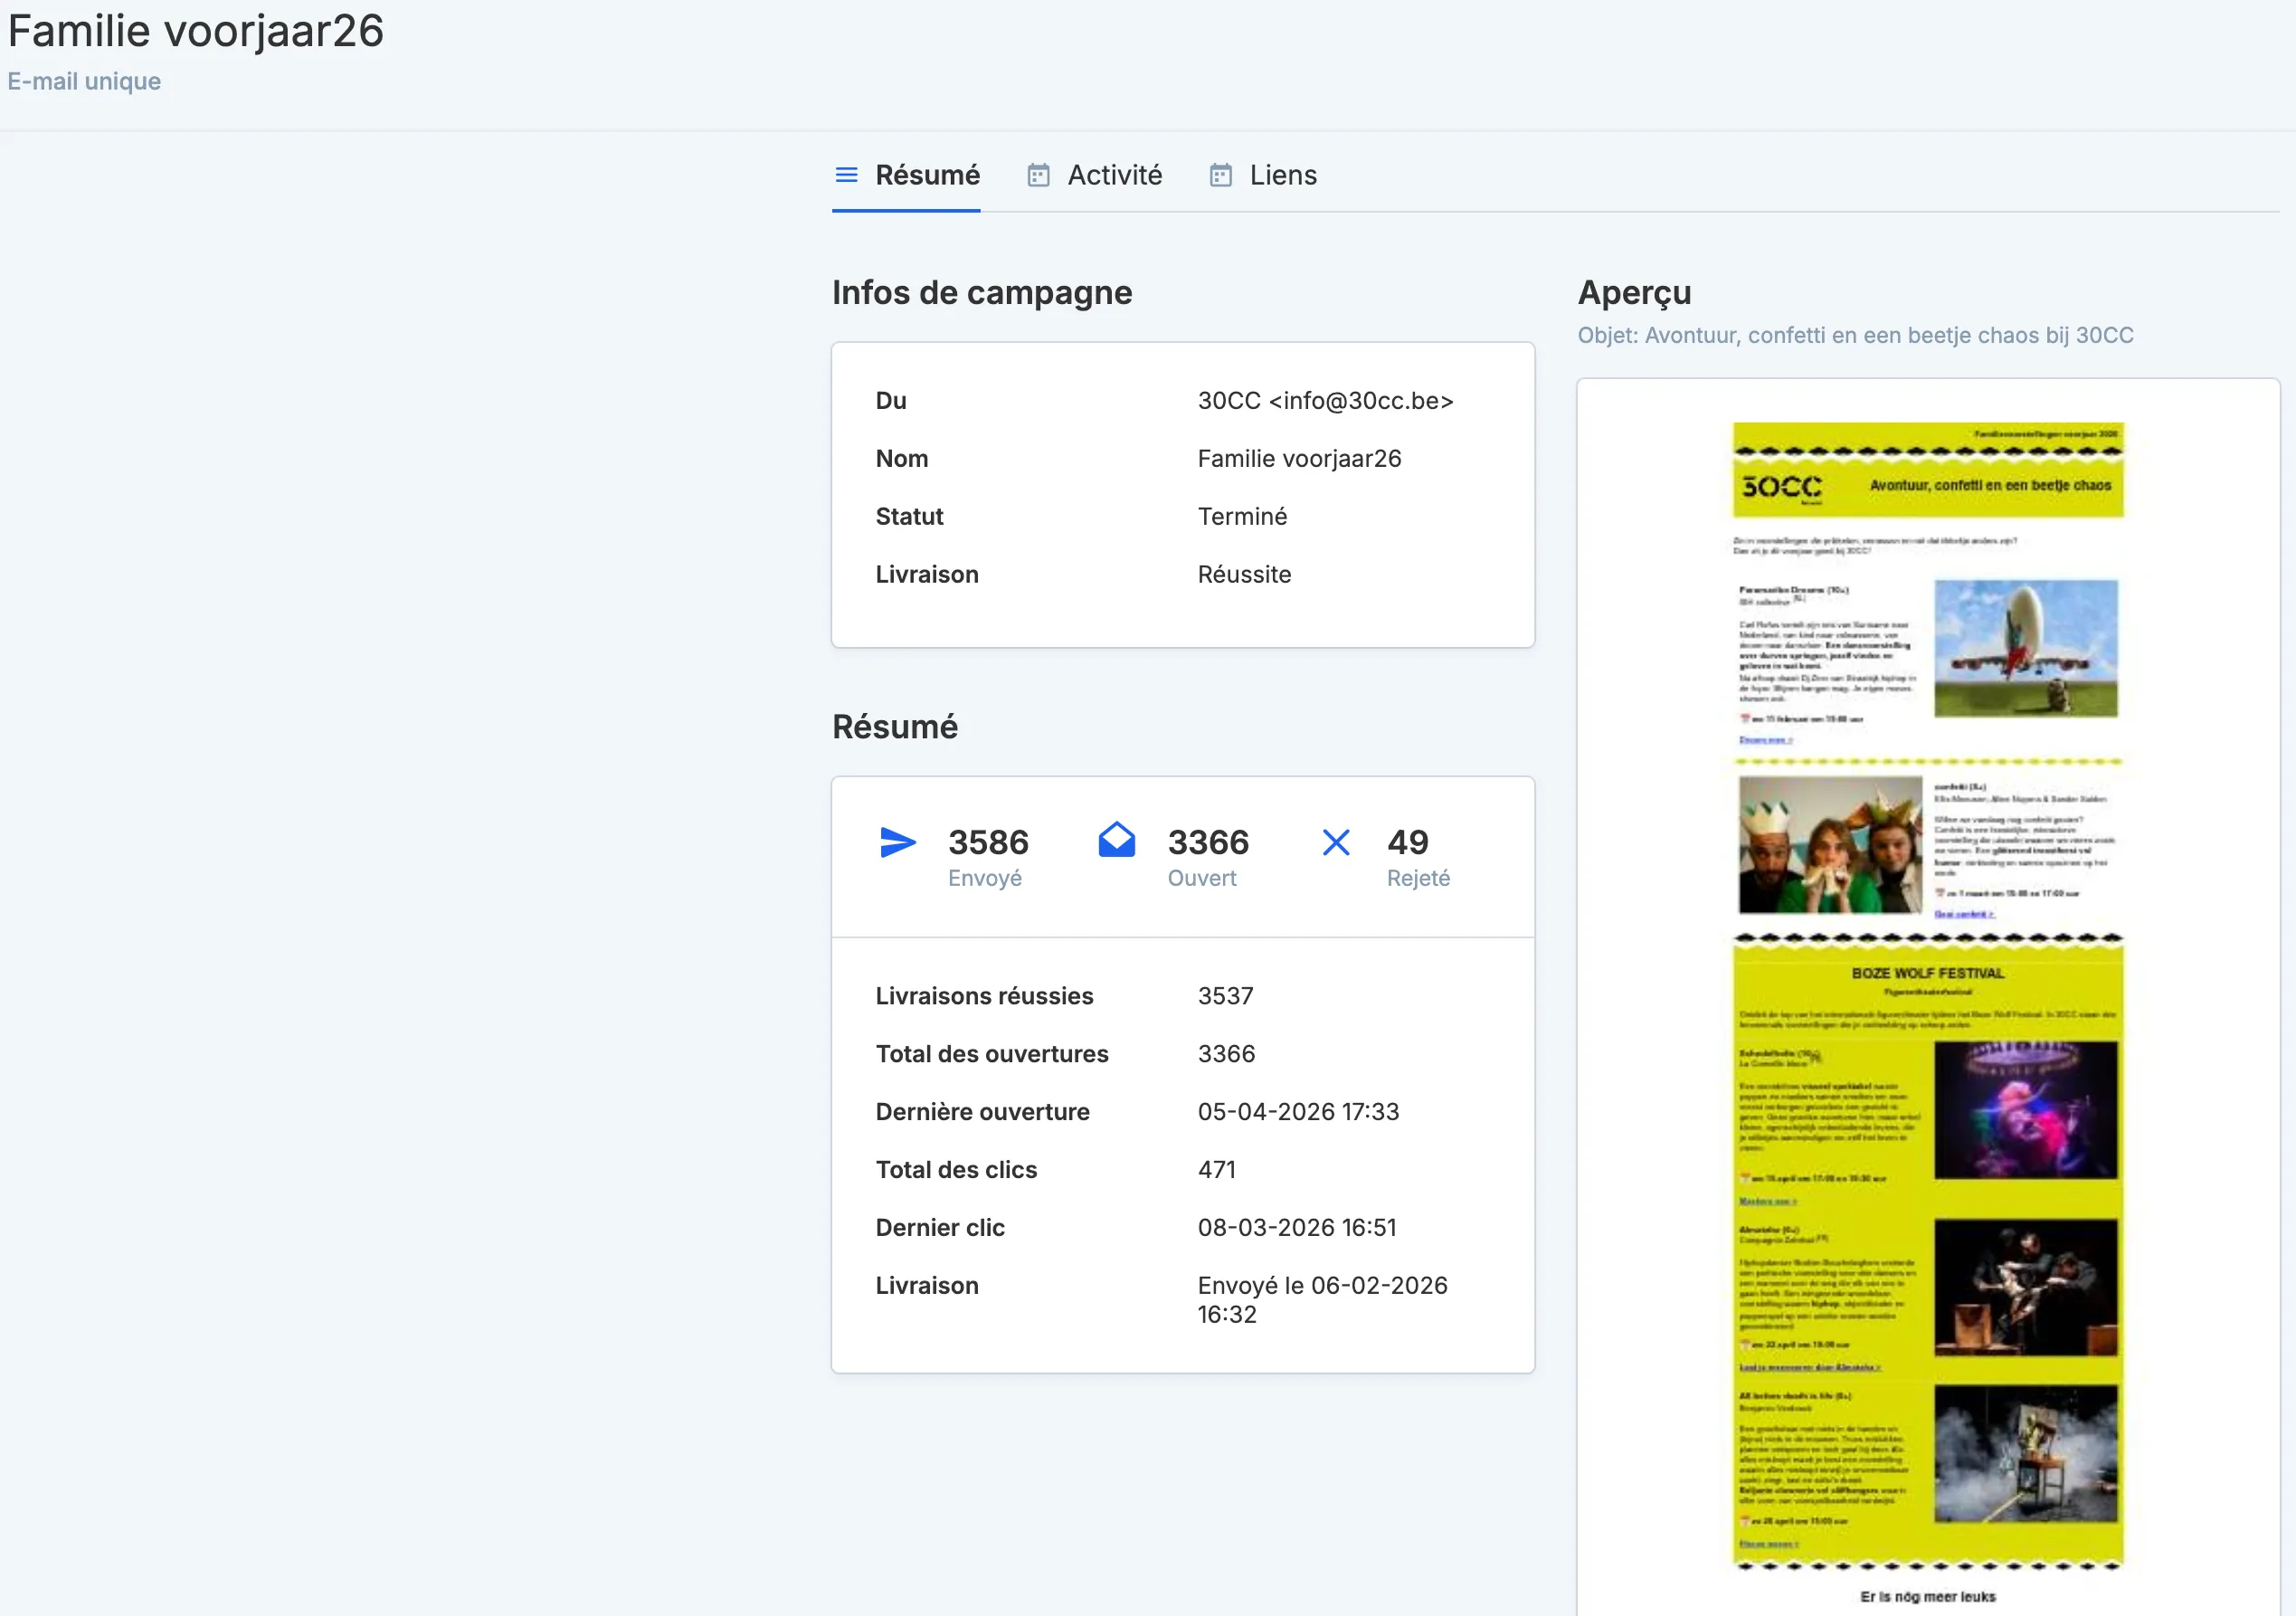
Task: Select Total des clics value 471
Action: [x=1216, y=1170]
